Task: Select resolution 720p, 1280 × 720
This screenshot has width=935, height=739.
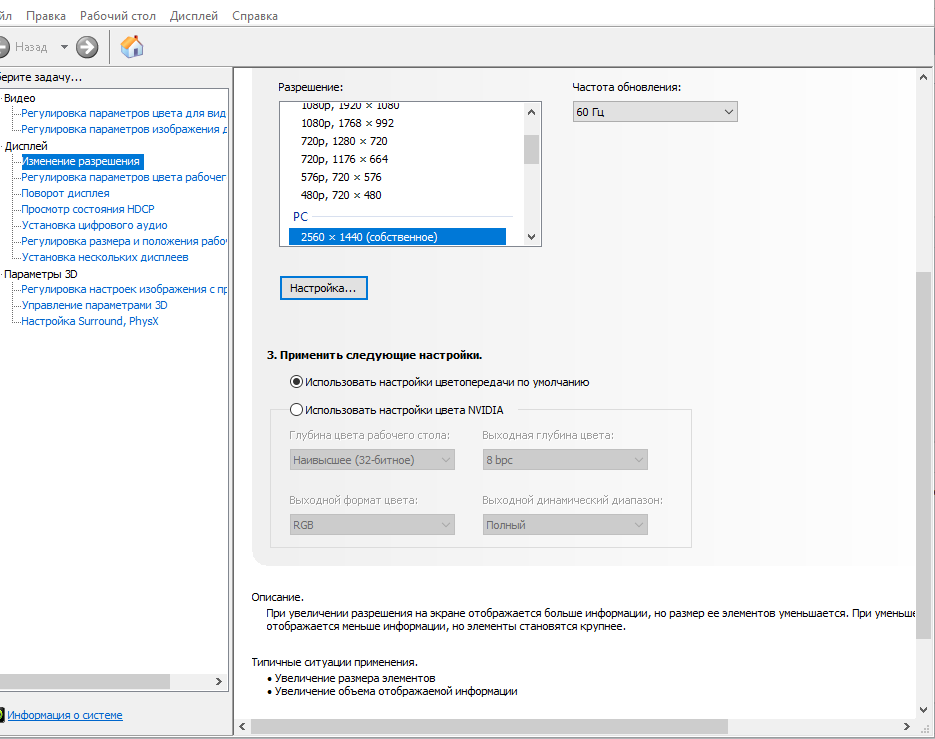Action: pyautogui.click(x=344, y=141)
